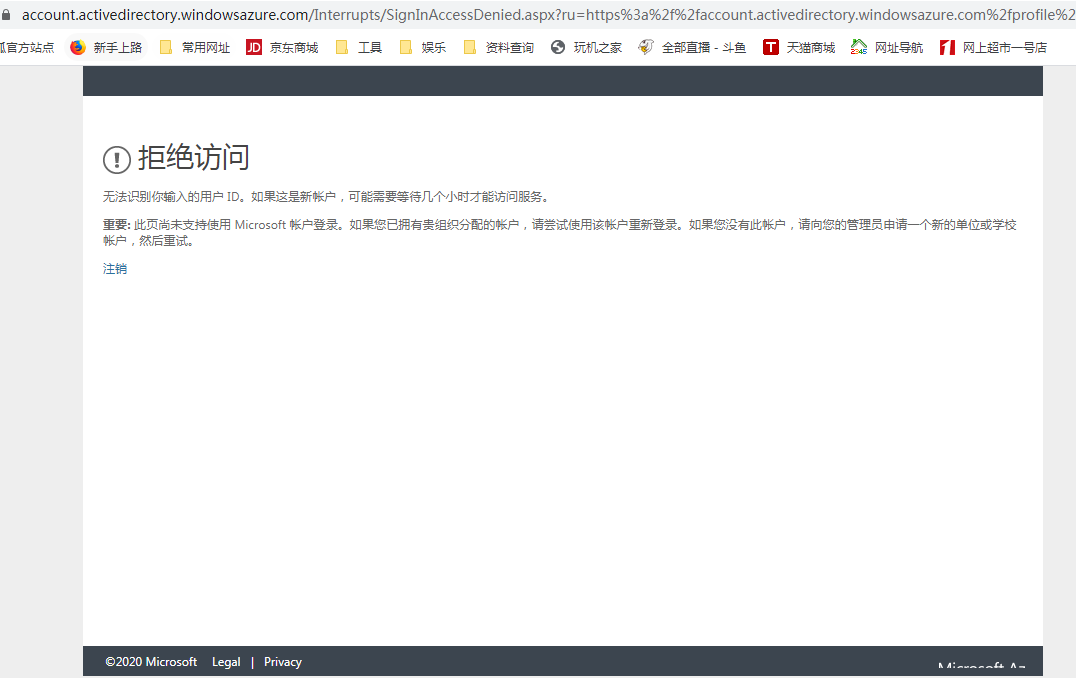Click the exclamation warning icon
Viewport: 1076px width, 678px height.
[x=117, y=159]
